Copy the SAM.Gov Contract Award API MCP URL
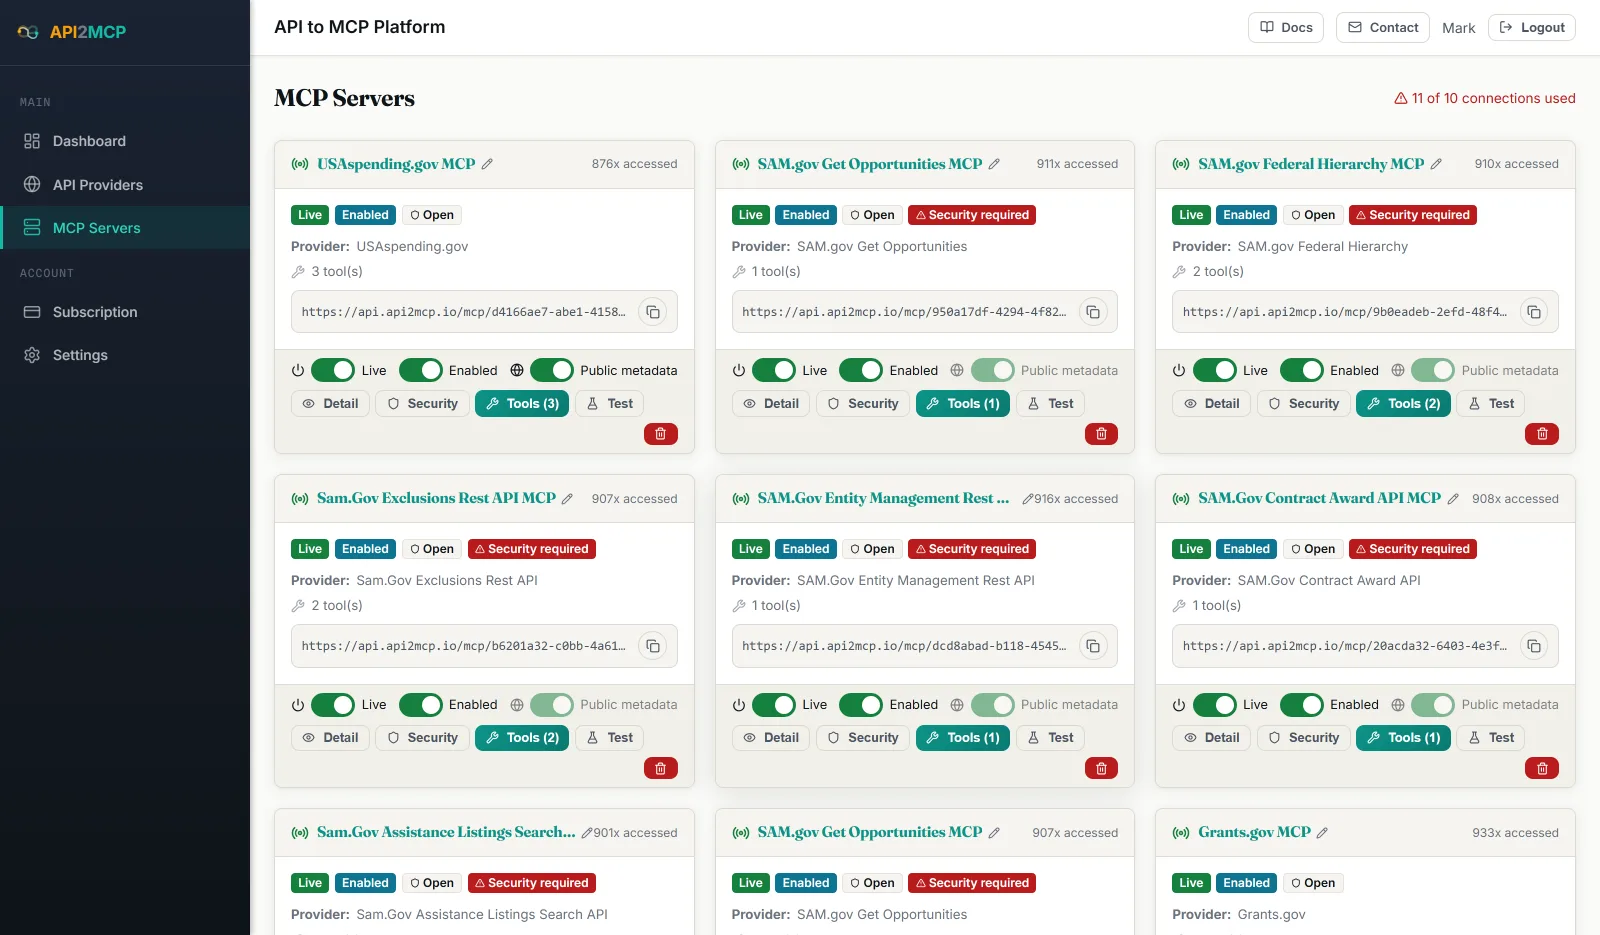Image resolution: width=1600 pixels, height=935 pixels. pos(1534,646)
